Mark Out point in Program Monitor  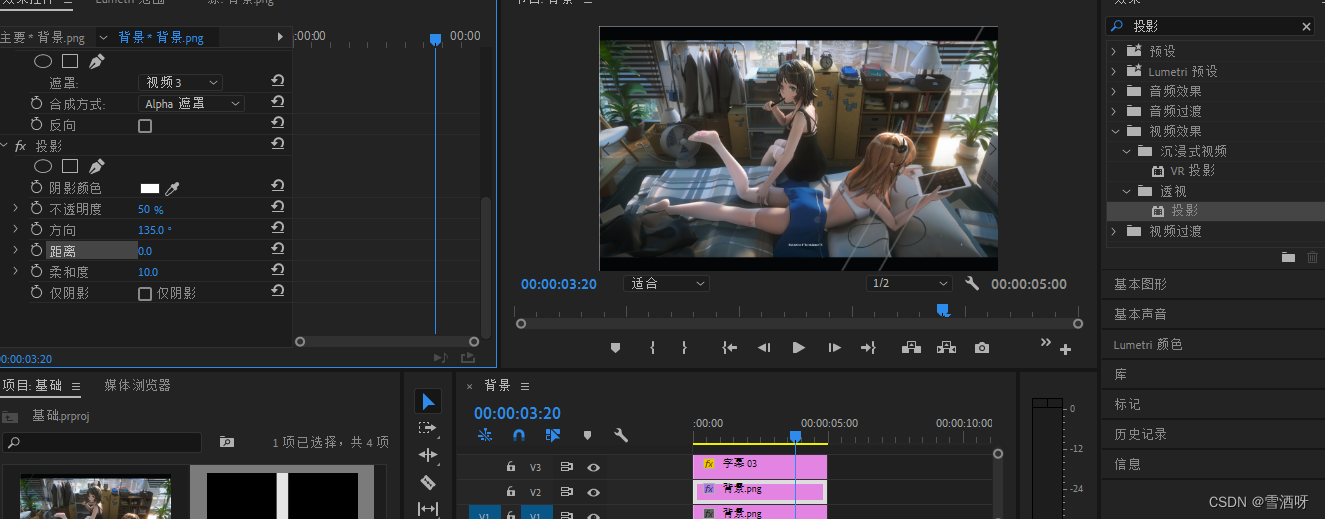pyautogui.click(x=684, y=348)
